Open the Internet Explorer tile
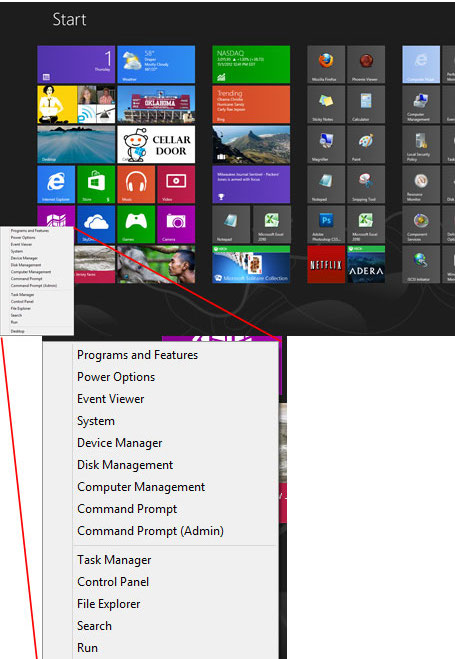This screenshot has height=659, width=455. tap(56, 185)
